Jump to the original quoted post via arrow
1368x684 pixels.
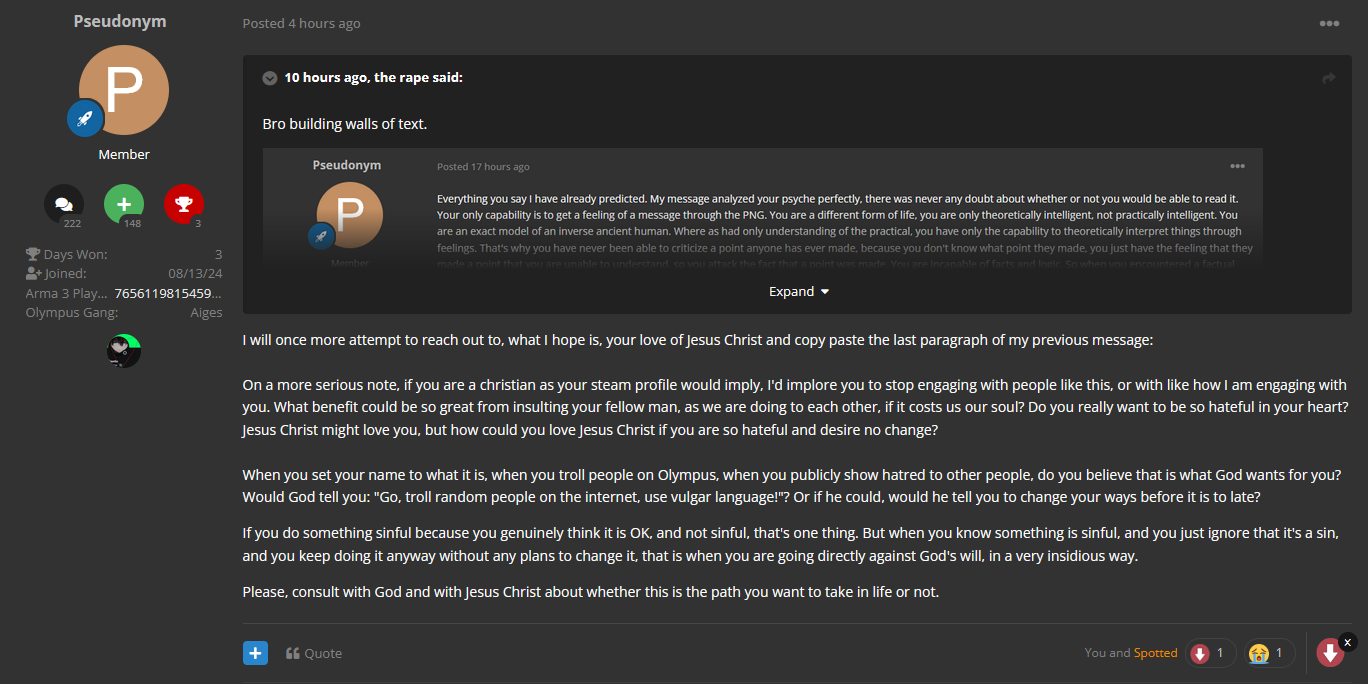tap(1328, 78)
